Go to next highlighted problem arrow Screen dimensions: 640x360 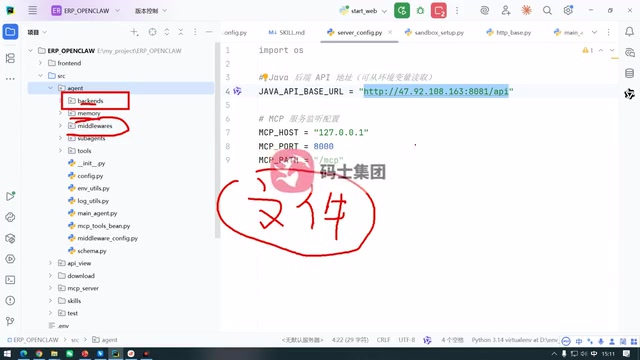tap(612, 50)
